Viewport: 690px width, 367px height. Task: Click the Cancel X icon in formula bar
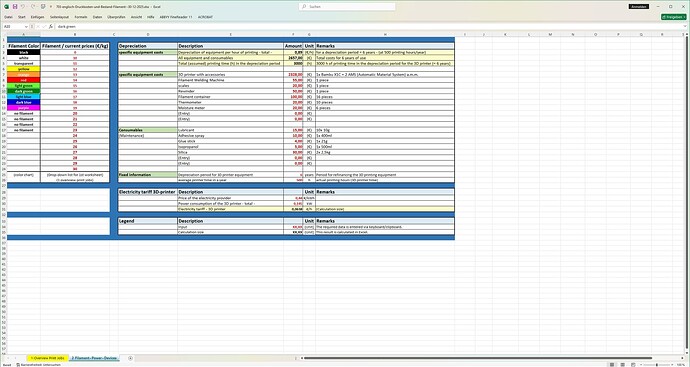coord(38,26)
